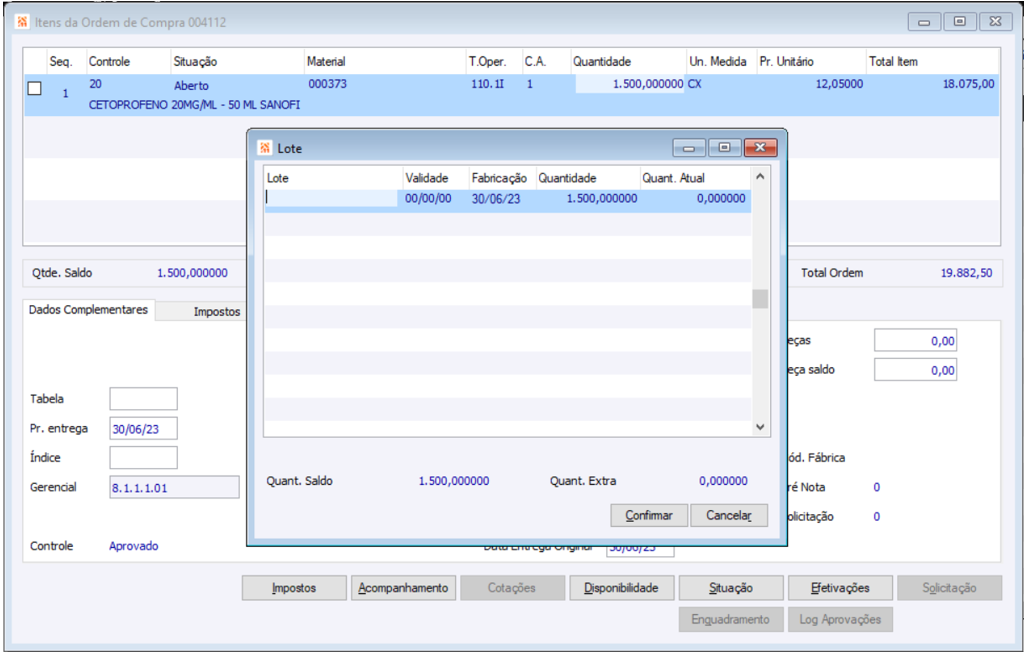Click the Fabricação column header
The image size is (1025, 654).
503,178
